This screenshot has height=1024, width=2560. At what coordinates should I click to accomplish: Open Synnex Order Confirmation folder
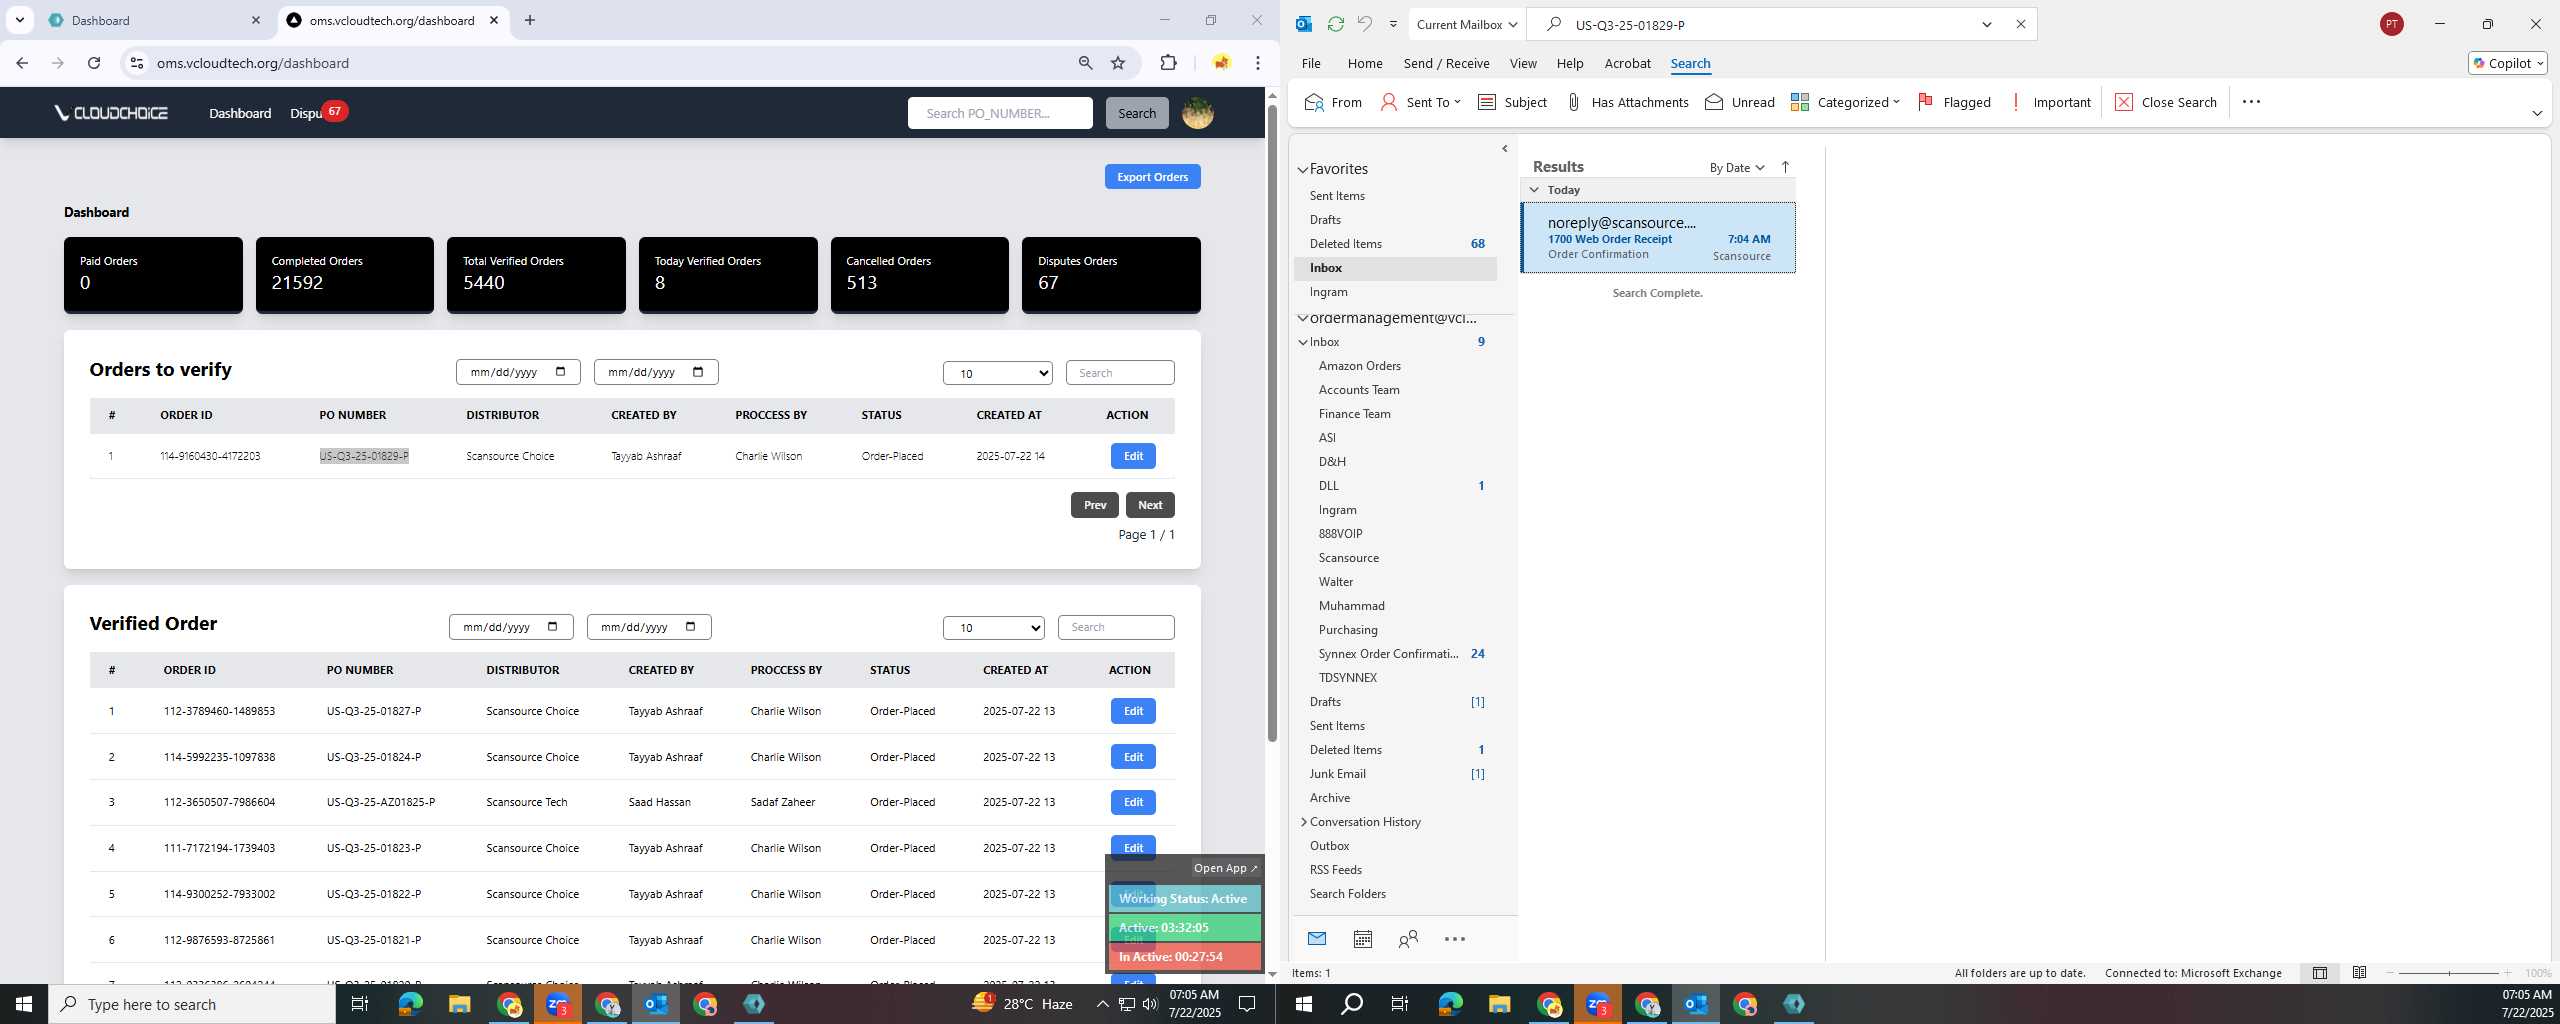click(1388, 654)
